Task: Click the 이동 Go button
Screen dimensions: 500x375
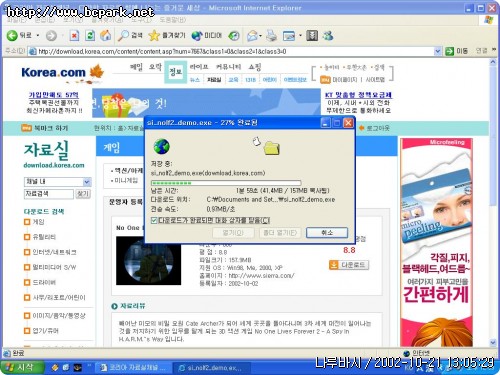Action: (x=457, y=51)
